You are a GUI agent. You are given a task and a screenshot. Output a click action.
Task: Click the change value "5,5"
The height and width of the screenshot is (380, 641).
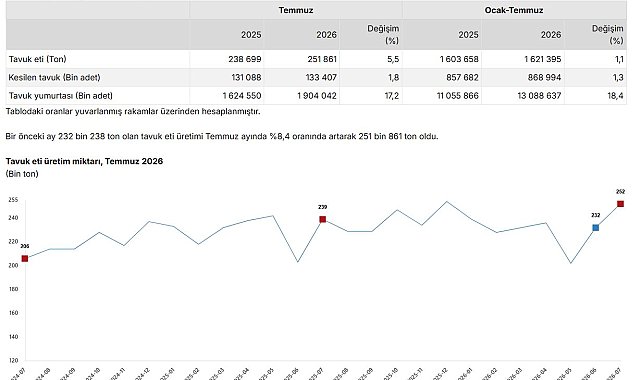393,59
